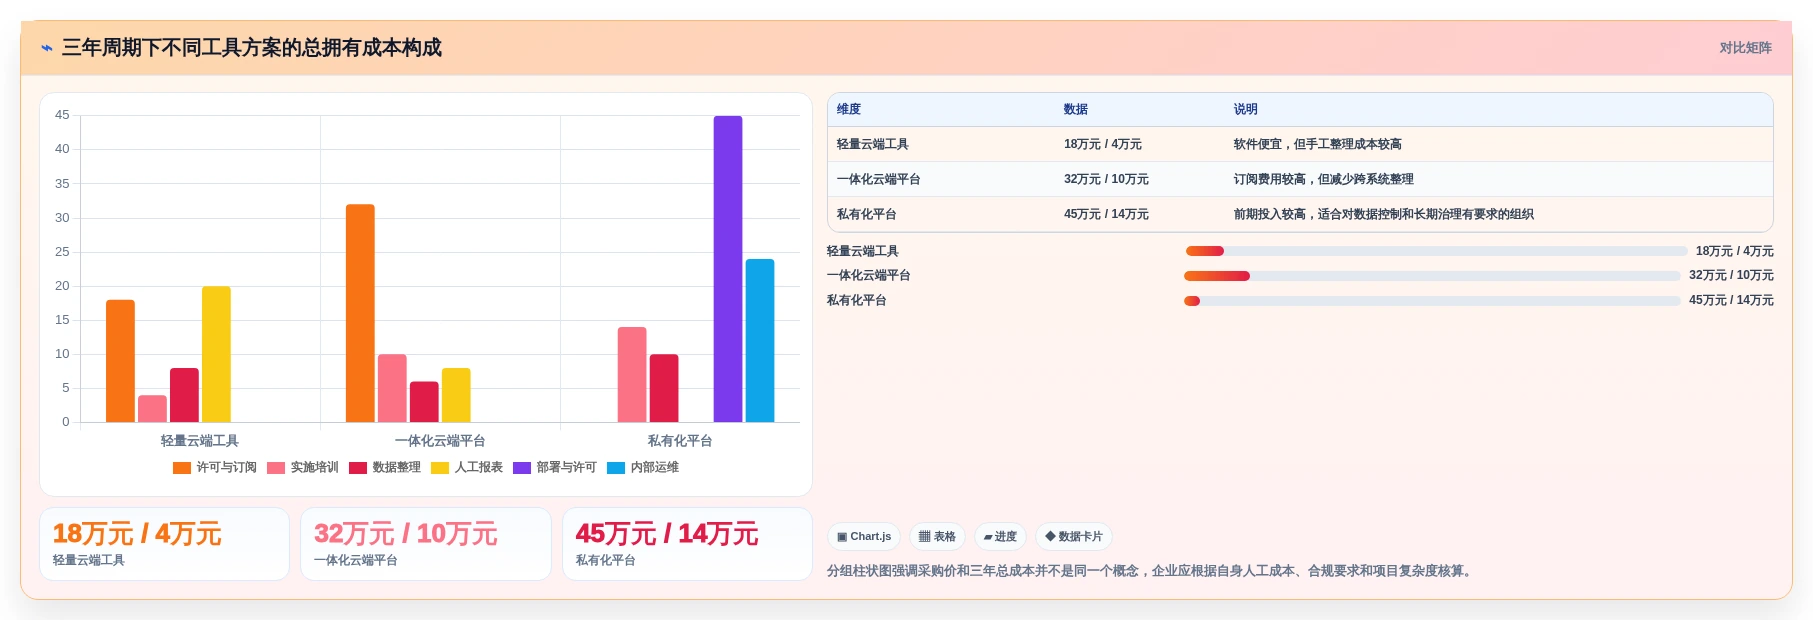
Task: Click the blue 内部运维 bar in 私有化平台
Action: [x=760, y=341]
